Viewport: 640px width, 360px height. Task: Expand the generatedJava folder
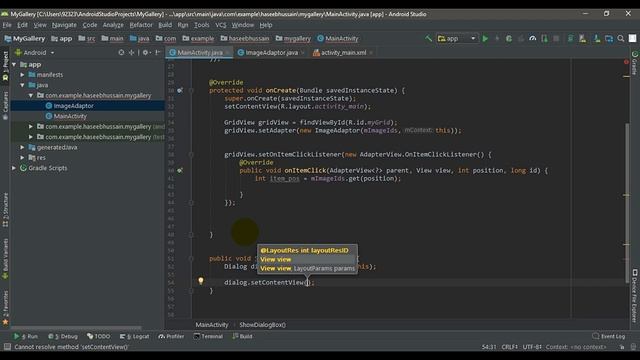22,147
